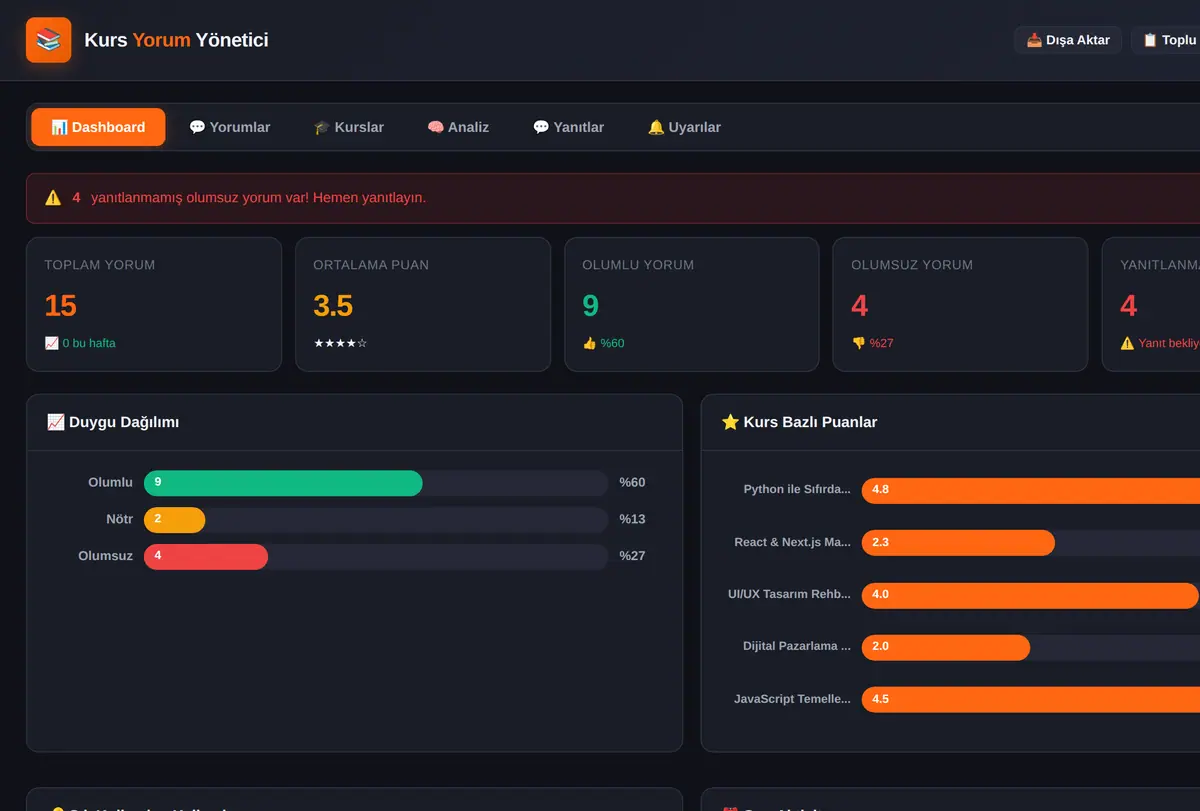The width and height of the screenshot is (1200, 811).
Task: Click the JavaScript Temelle... rating bar
Action: coord(1031,699)
